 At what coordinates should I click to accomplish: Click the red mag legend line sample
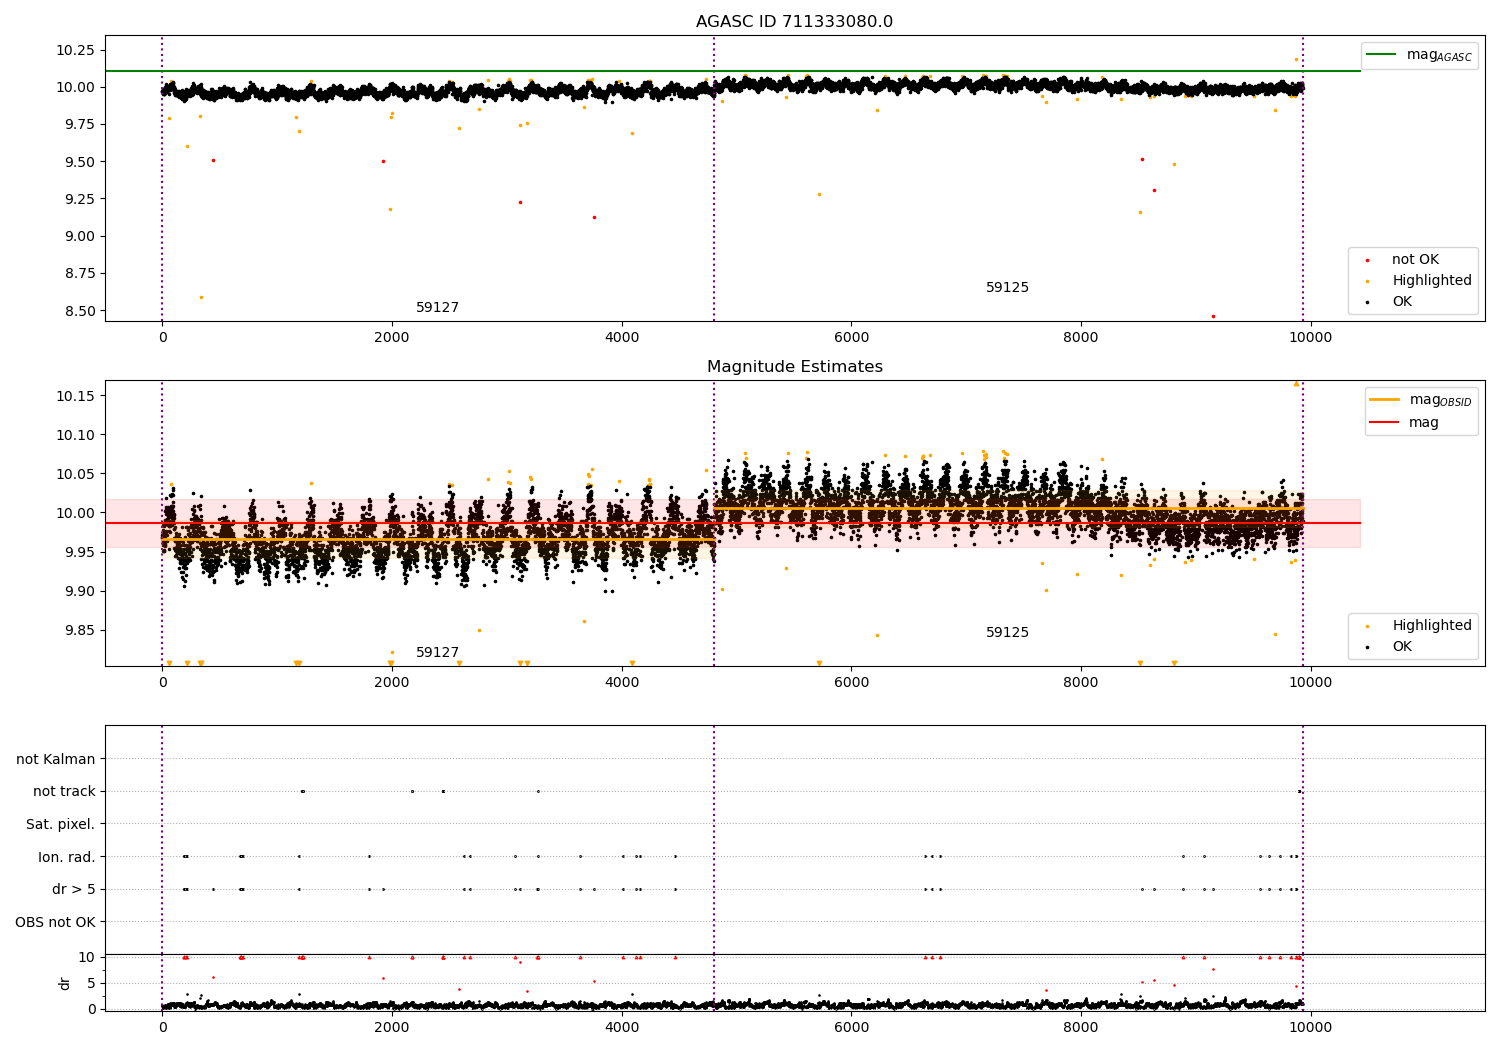coord(1385,423)
